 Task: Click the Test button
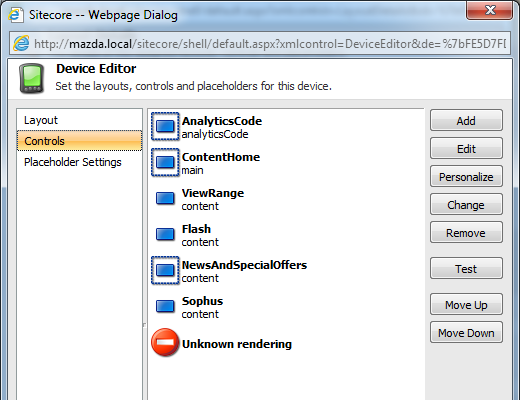coord(466,269)
